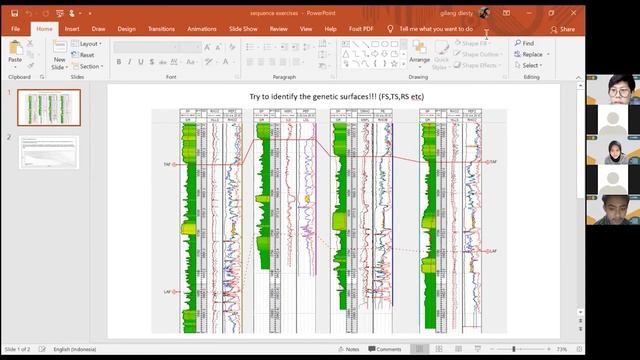
Task: Click the Share button
Action: coord(563,29)
